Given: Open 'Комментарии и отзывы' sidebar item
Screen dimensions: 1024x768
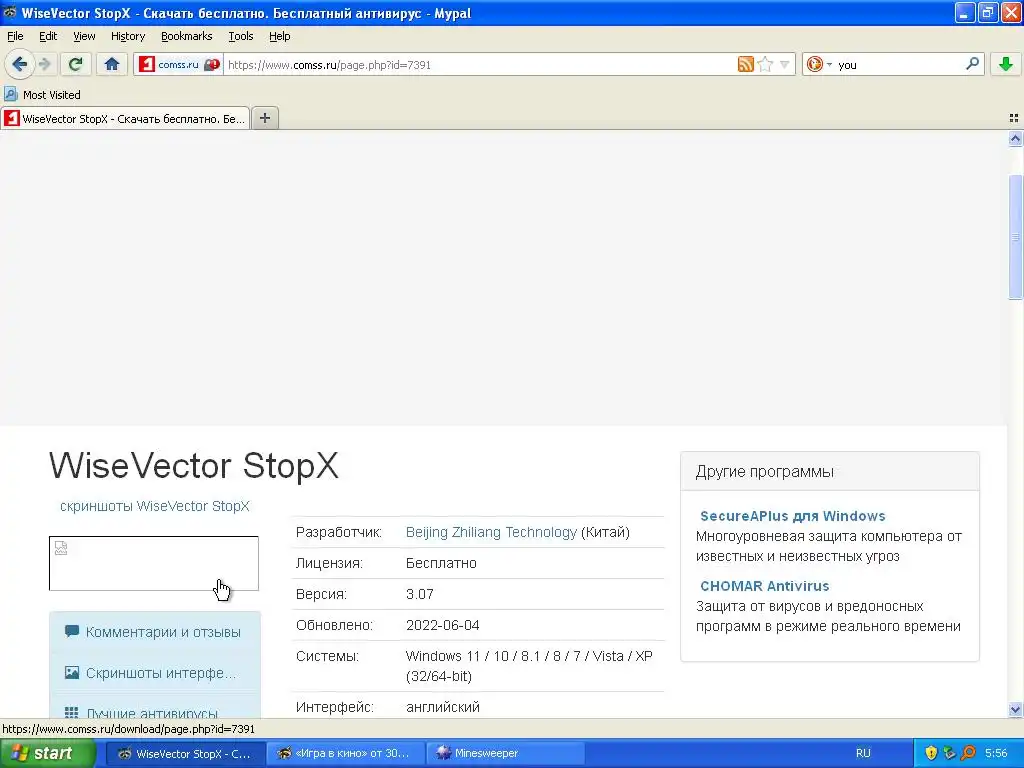Looking at the screenshot, I should 155,632.
